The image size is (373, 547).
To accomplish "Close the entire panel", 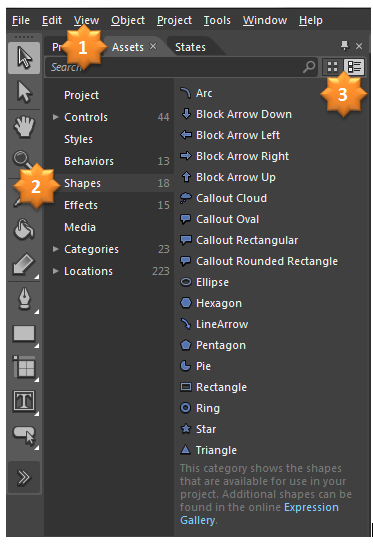I will (359, 46).
